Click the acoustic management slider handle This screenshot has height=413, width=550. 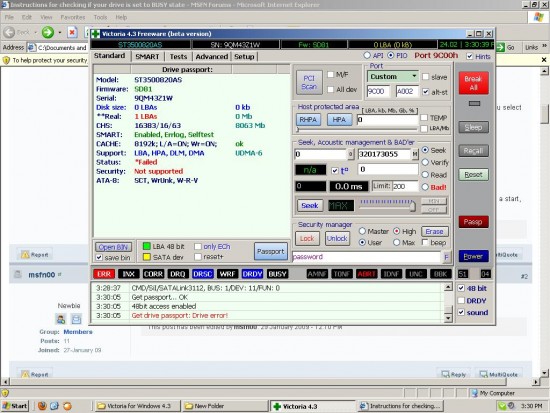coord(413,206)
